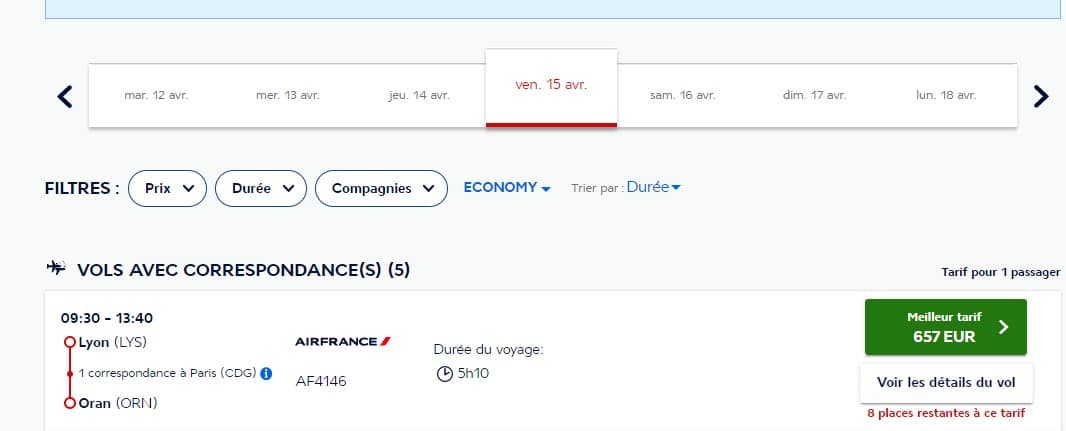The height and width of the screenshot is (431, 1066).
Task: Select the Meilleur tarif 657 EUR button
Action: pos(946,327)
